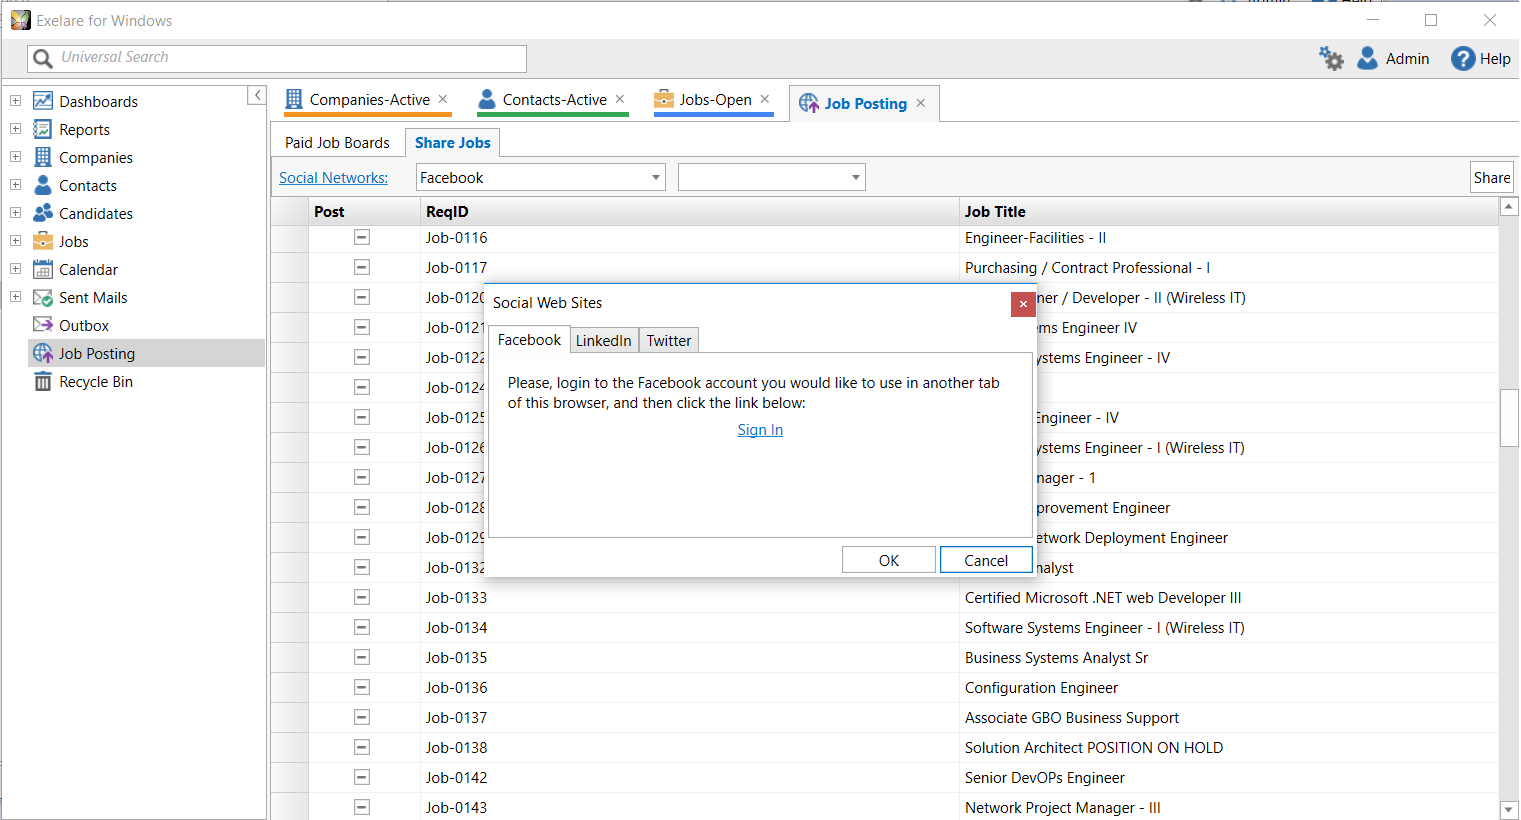Expand the Candidates tree node

point(15,213)
